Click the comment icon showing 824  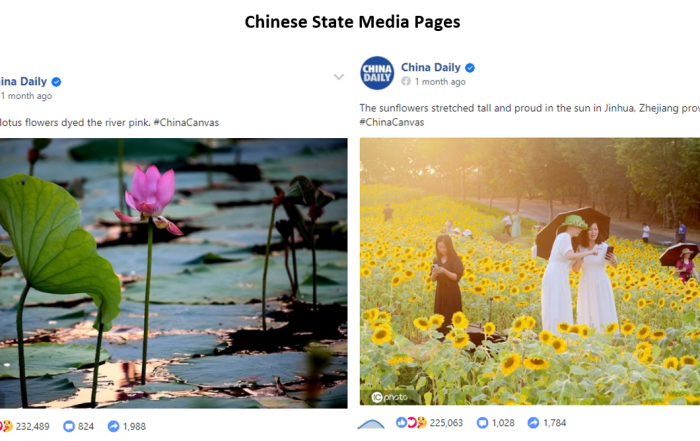[69, 426]
